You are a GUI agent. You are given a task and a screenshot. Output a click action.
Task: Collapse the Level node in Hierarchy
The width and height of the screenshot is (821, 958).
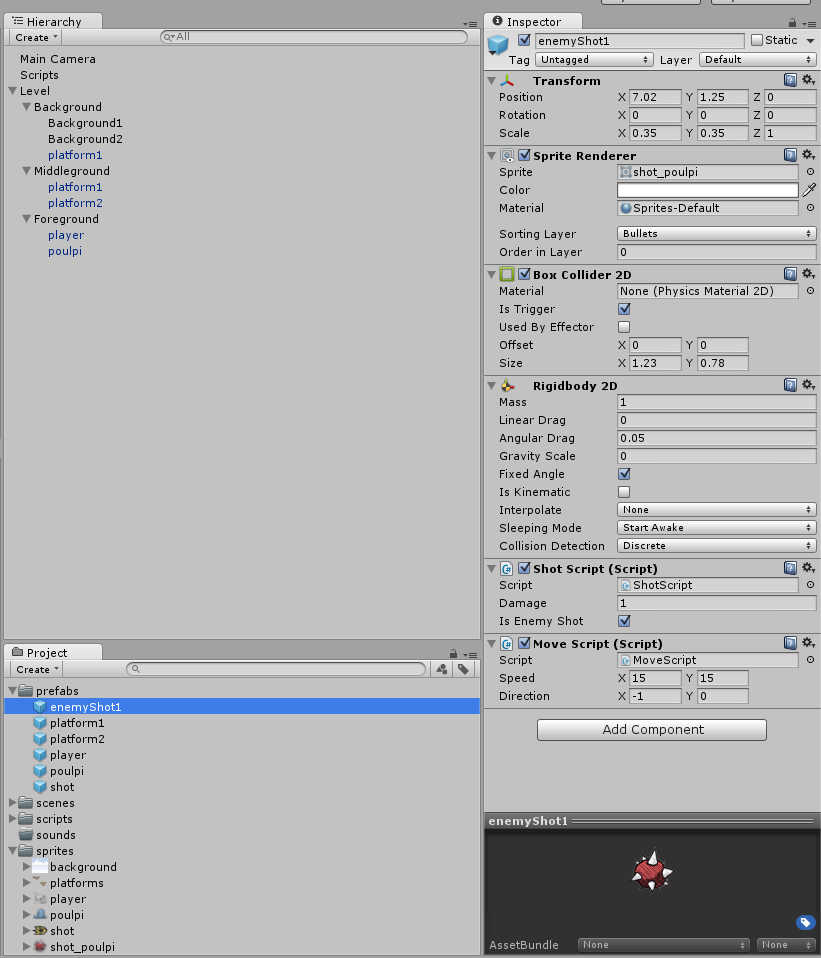(x=12, y=91)
